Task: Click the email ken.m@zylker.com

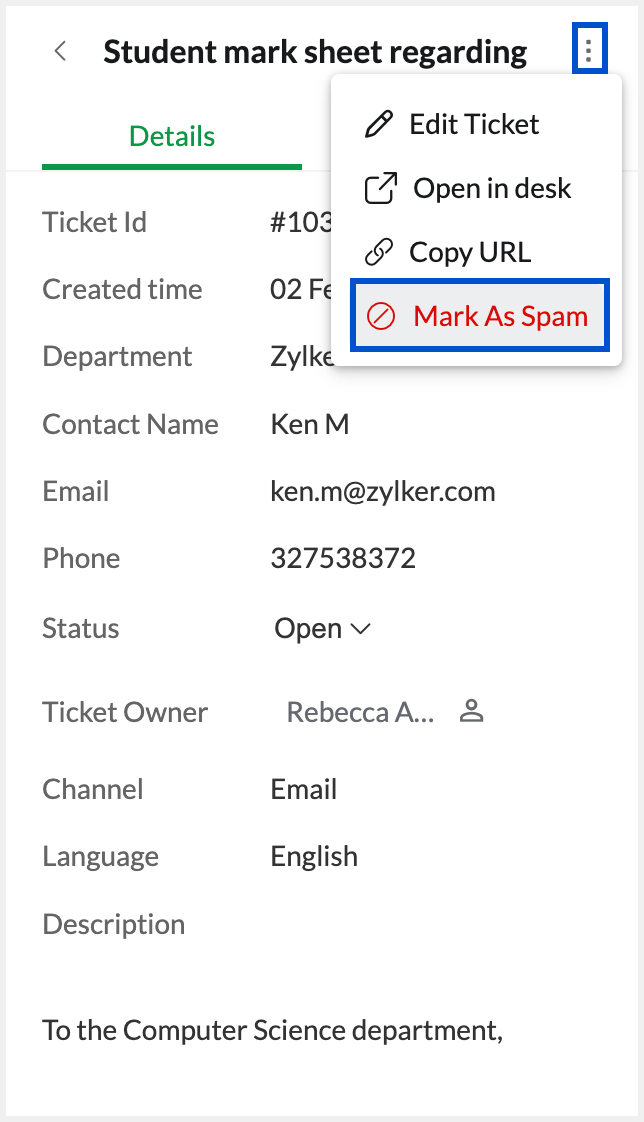Action: pyautogui.click(x=383, y=491)
